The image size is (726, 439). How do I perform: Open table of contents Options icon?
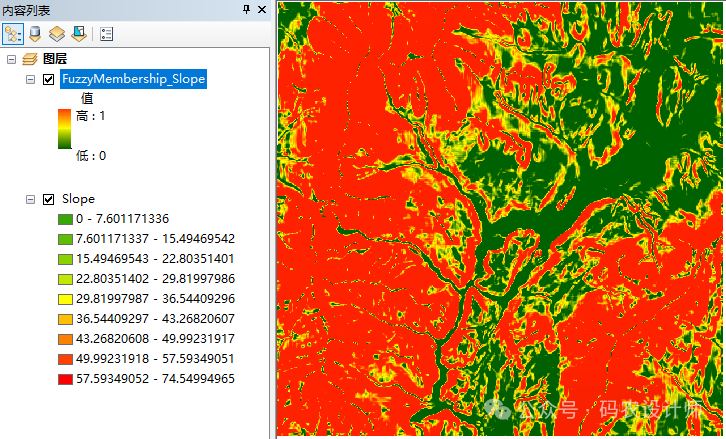point(106,33)
